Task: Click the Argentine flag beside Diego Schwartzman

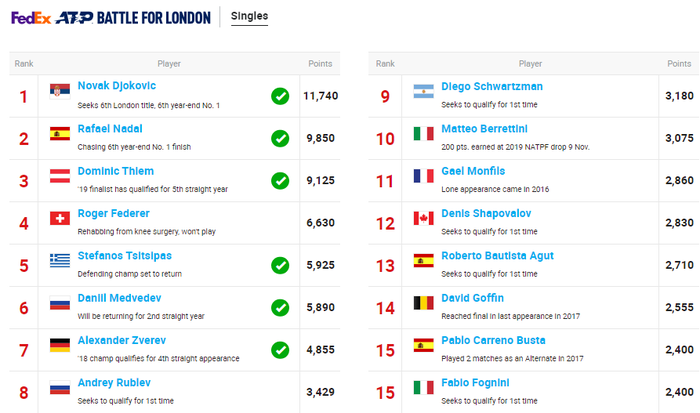Action: 424,91
